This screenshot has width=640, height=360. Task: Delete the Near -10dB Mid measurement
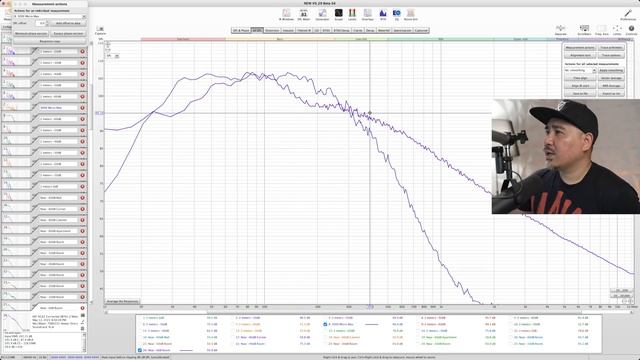pos(82,198)
